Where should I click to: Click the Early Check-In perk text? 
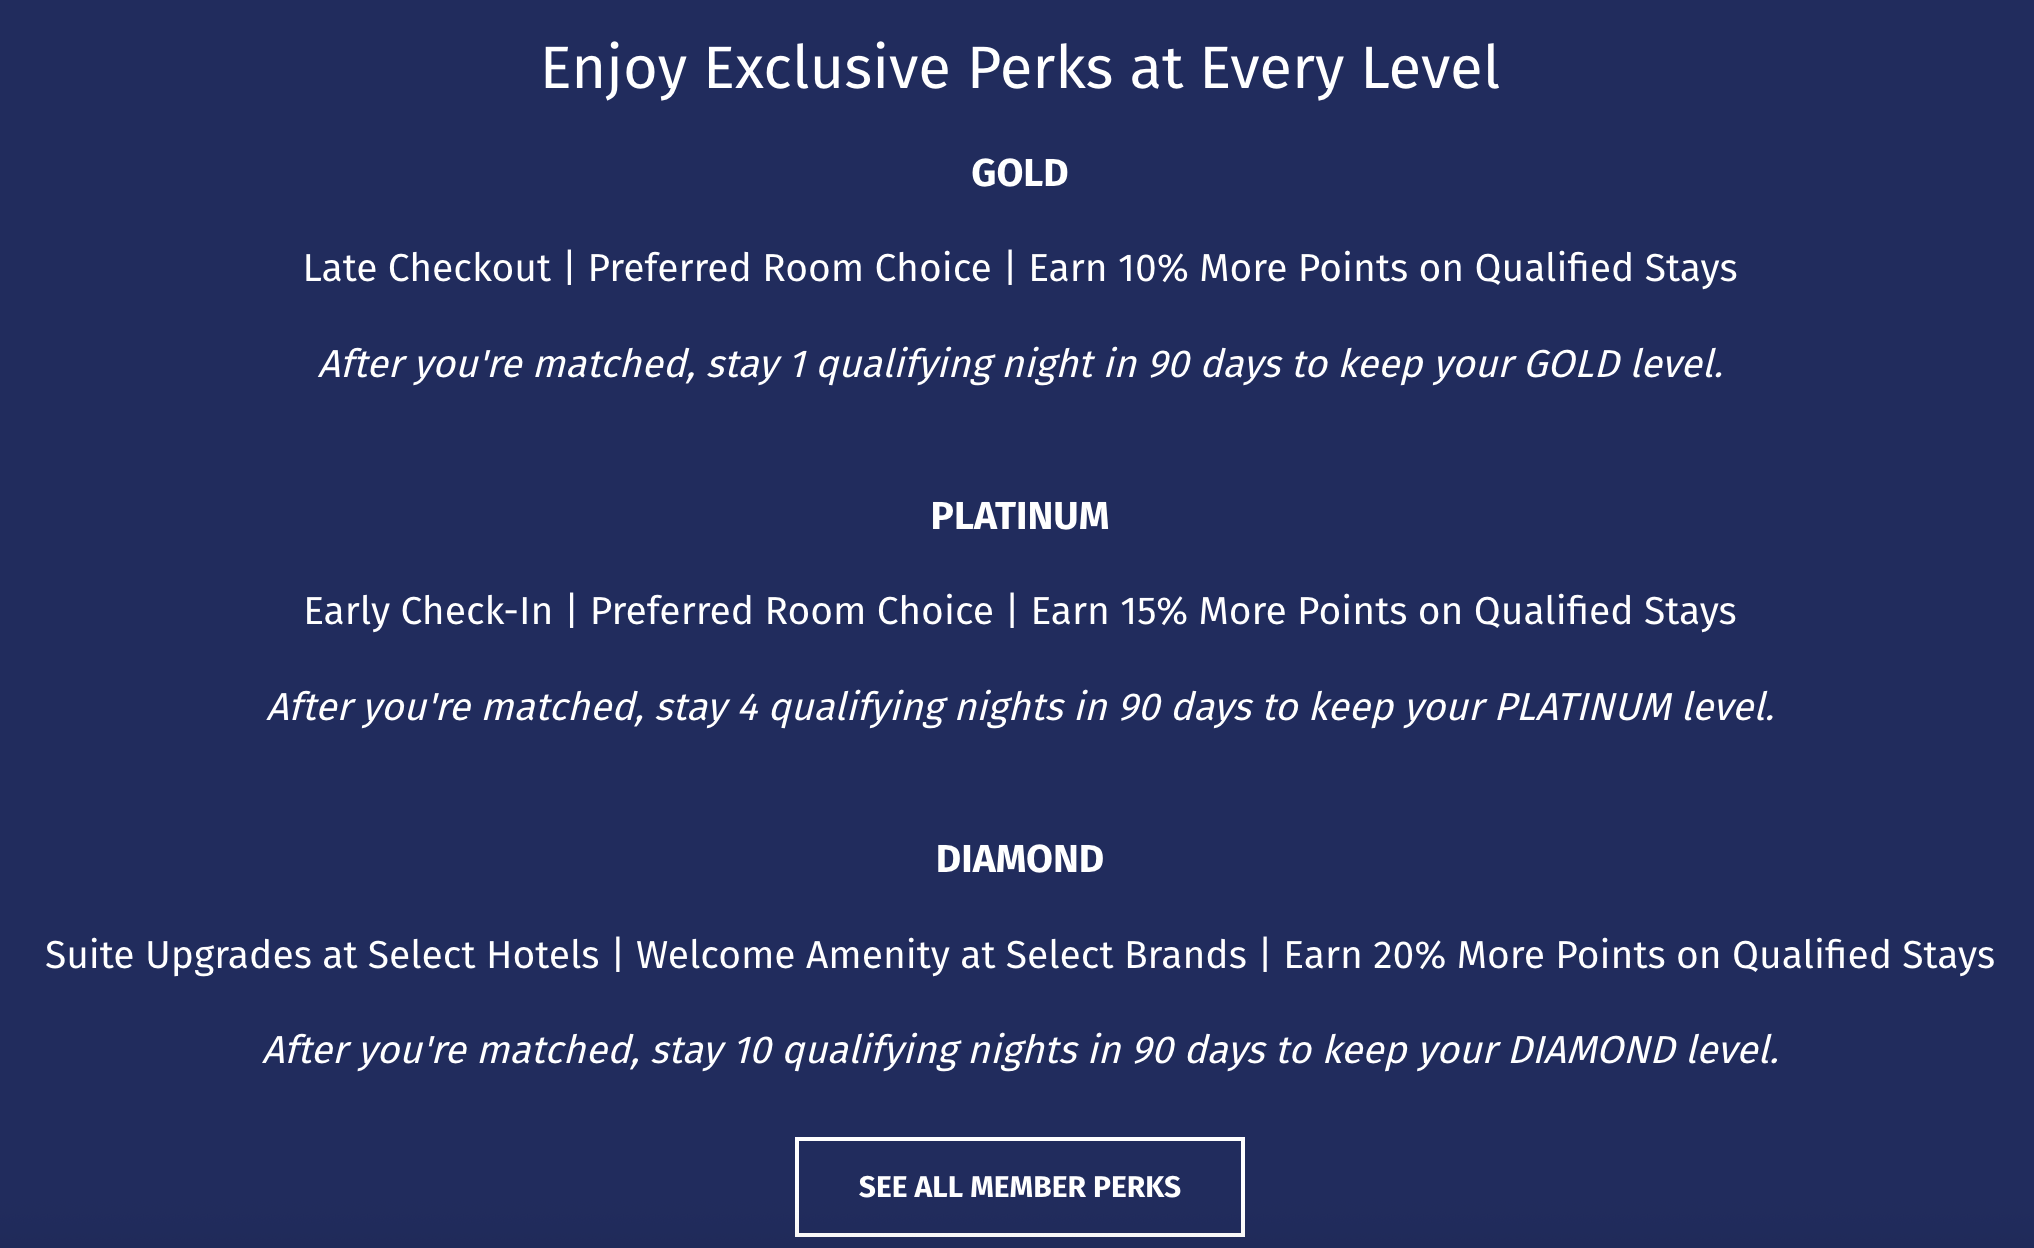(x=428, y=611)
